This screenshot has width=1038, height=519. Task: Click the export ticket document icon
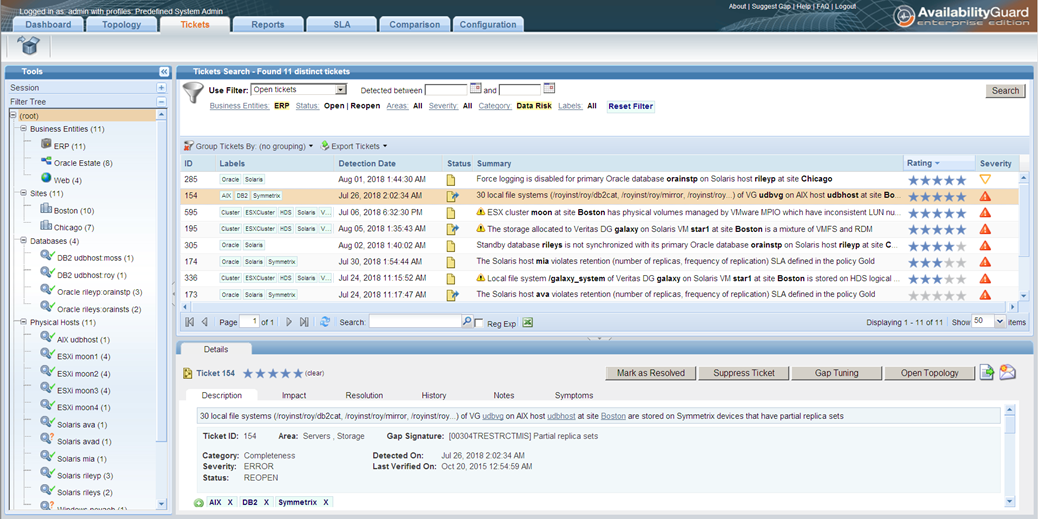987,372
